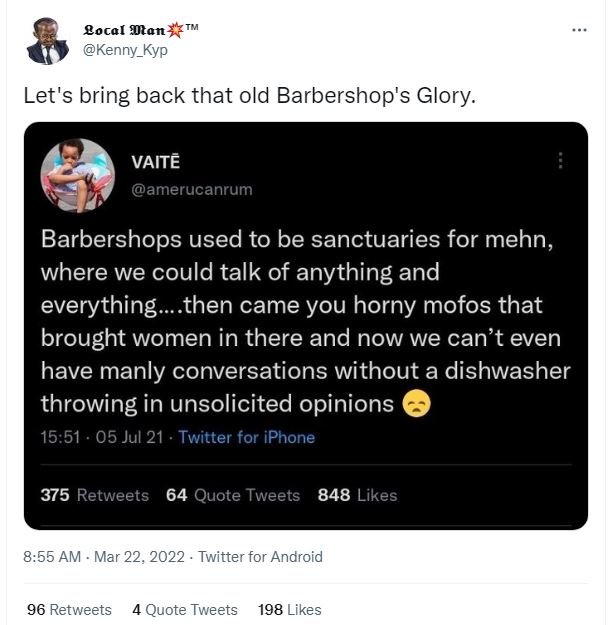Click the Twitter for iPhone link

point(246,437)
